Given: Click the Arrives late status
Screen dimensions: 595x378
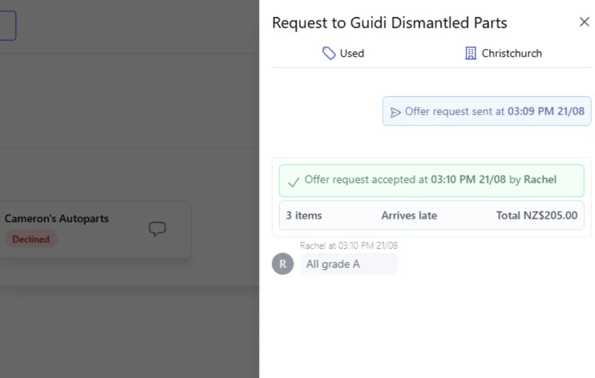Looking at the screenshot, I should pos(409,215).
